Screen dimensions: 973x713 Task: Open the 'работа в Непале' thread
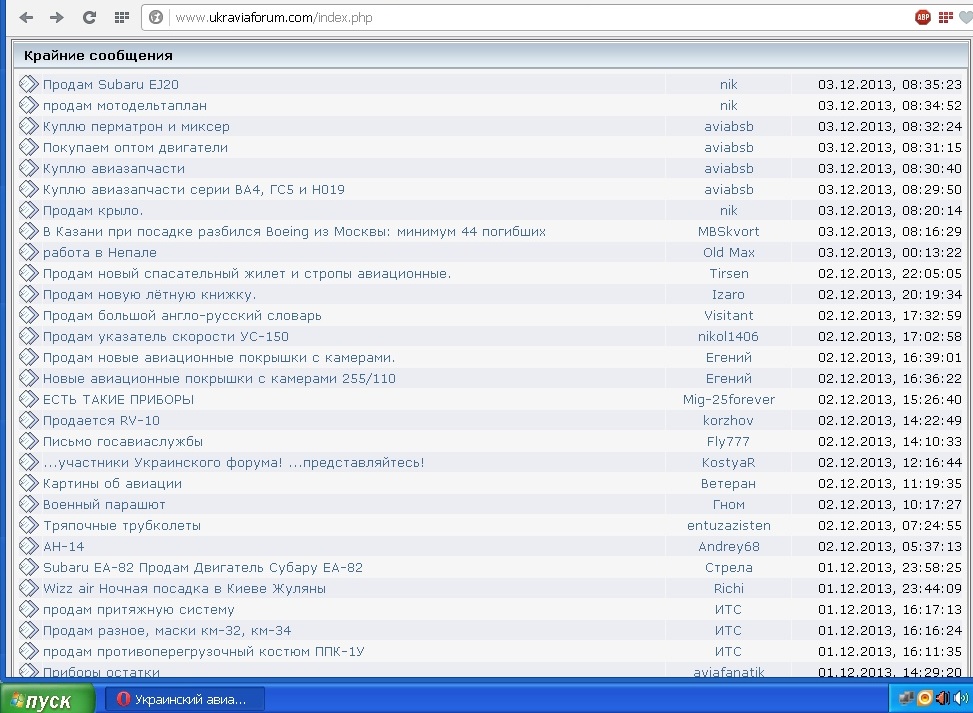pos(99,252)
